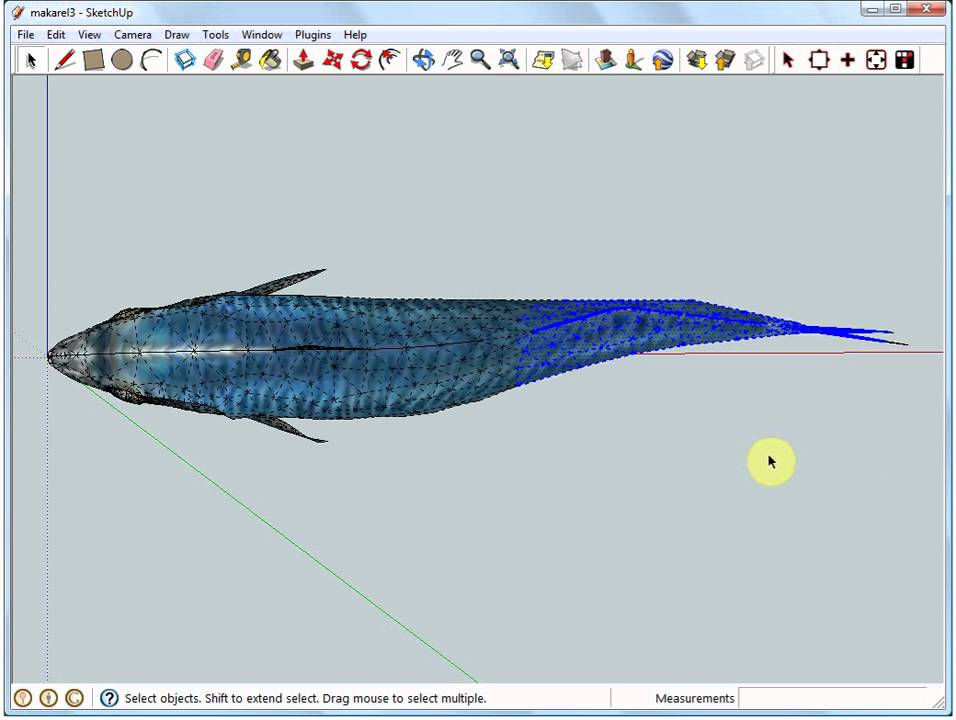Select the Orbit tool
Image resolution: width=956 pixels, height=720 pixels.
[423, 60]
